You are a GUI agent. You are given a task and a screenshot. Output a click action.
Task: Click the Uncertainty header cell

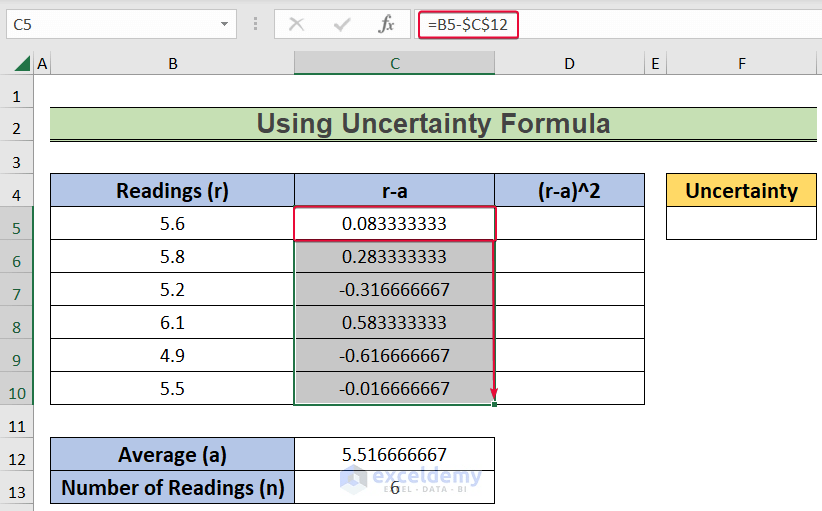pos(741,190)
